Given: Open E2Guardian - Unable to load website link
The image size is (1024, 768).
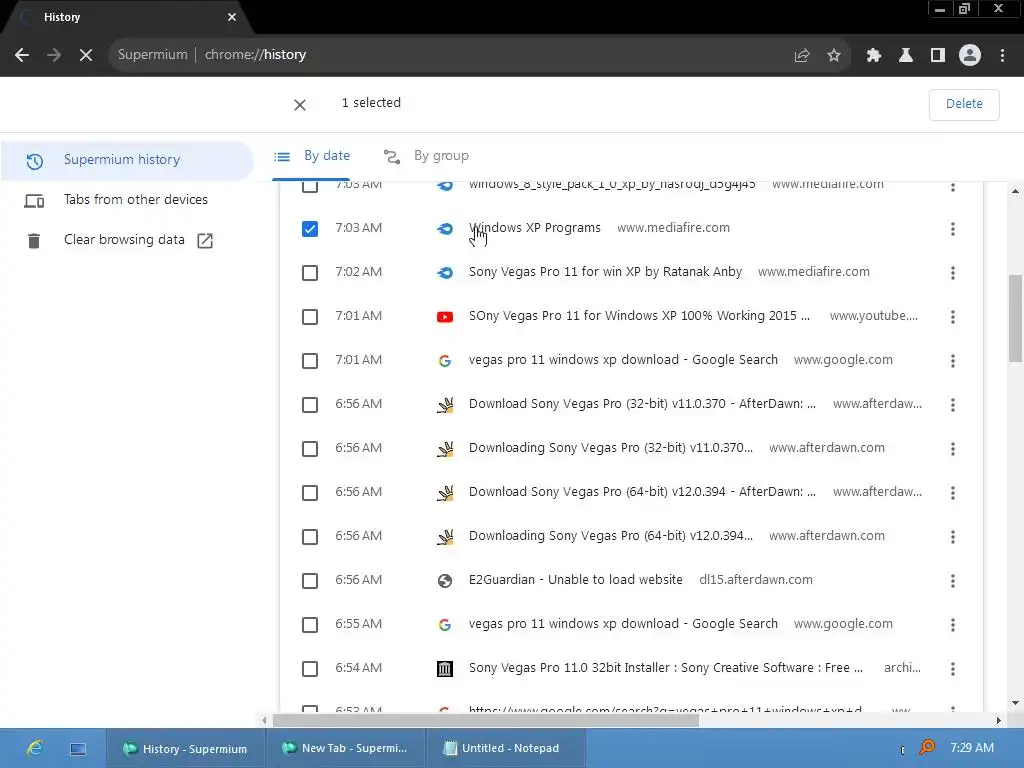Looking at the screenshot, I should (575, 580).
